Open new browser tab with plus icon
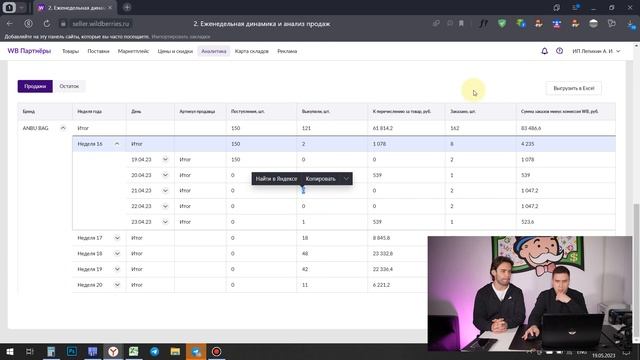This screenshot has width=640, height=360. pyautogui.click(x=127, y=7)
